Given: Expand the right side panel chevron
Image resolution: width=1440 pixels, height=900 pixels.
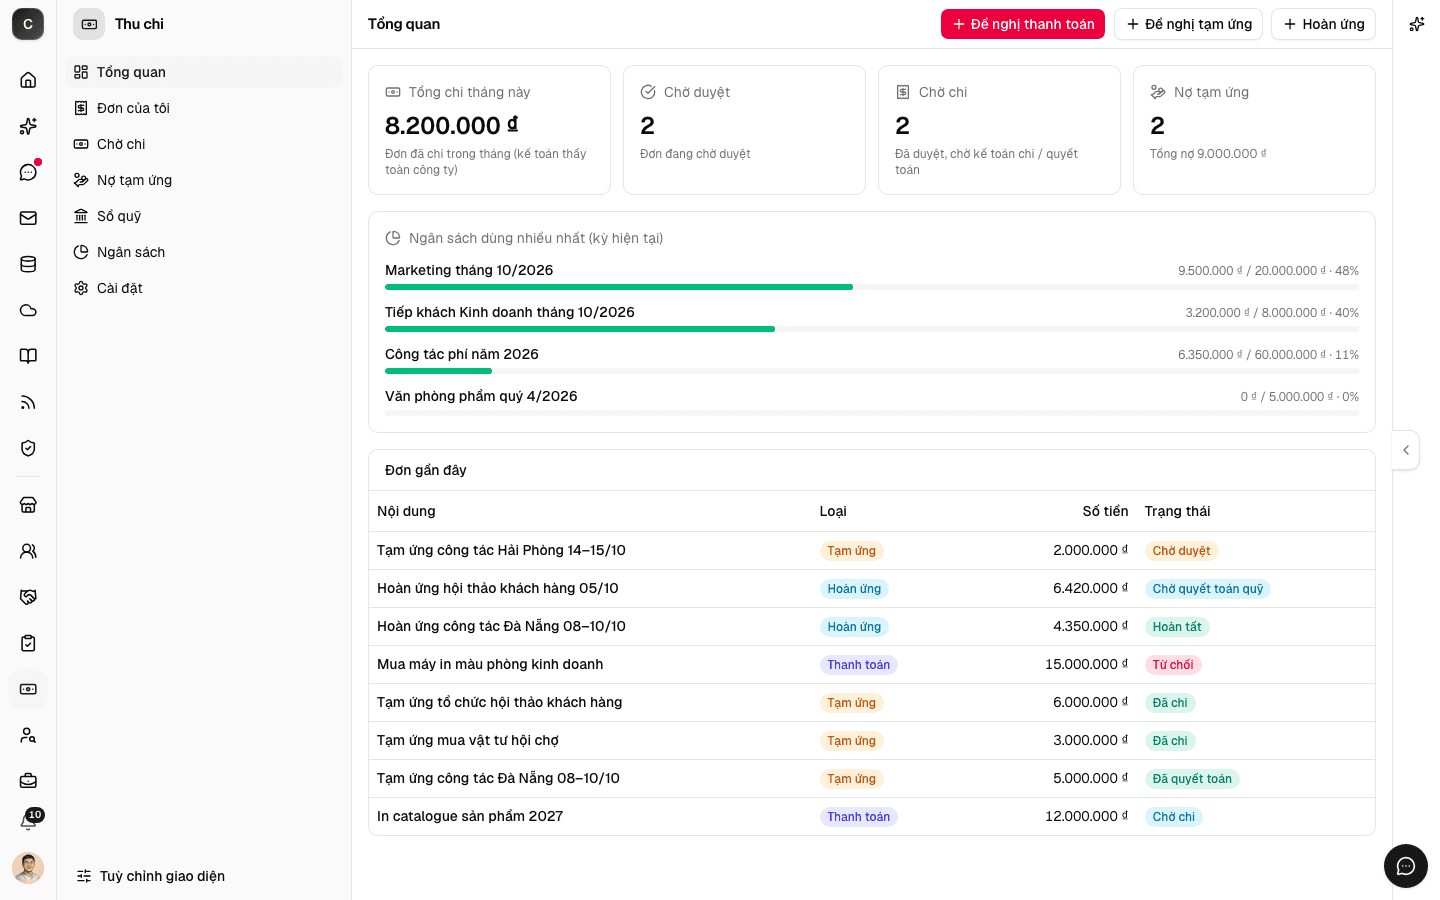Looking at the screenshot, I should [x=1406, y=450].
